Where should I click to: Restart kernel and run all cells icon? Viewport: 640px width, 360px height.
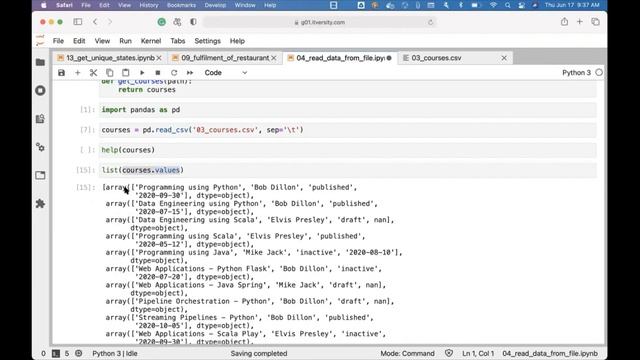190,73
